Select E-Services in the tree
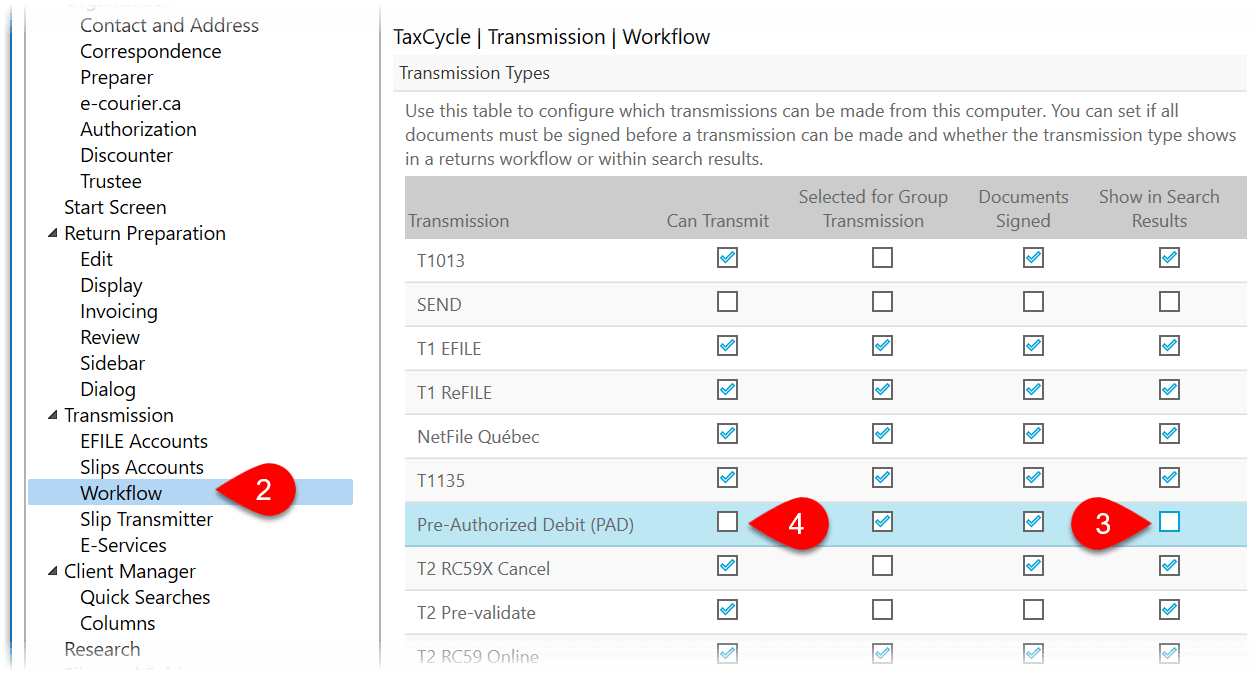 click(123, 545)
